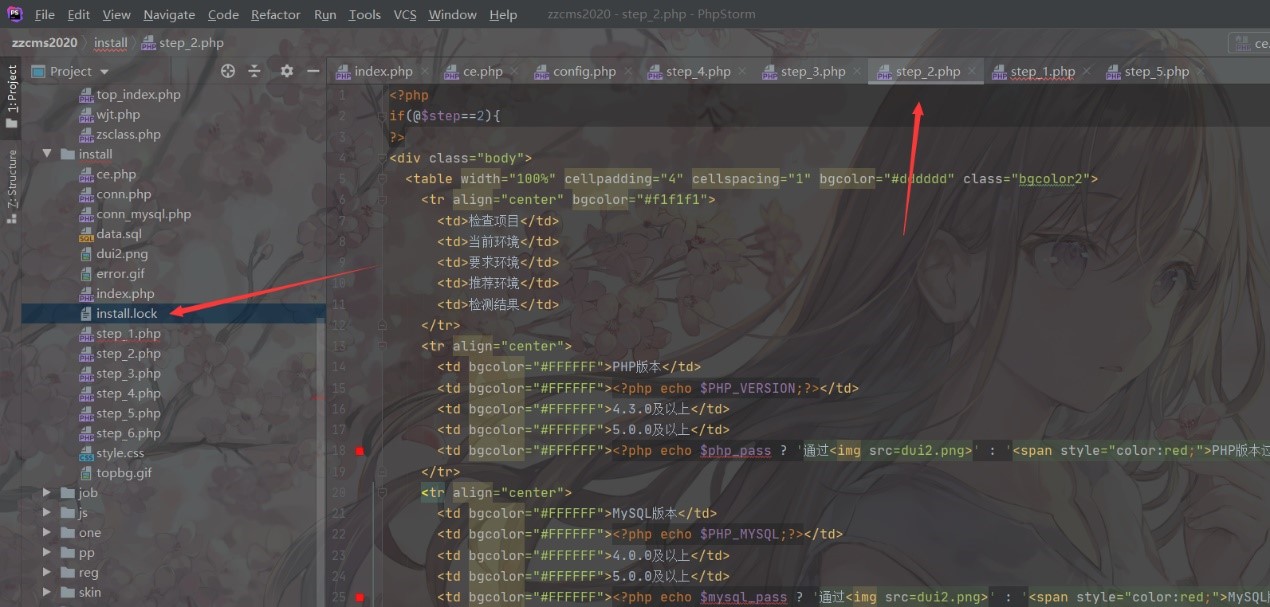Open the Edit menu
The width and height of the screenshot is (1270, 607).
click(x=79, y=15)
